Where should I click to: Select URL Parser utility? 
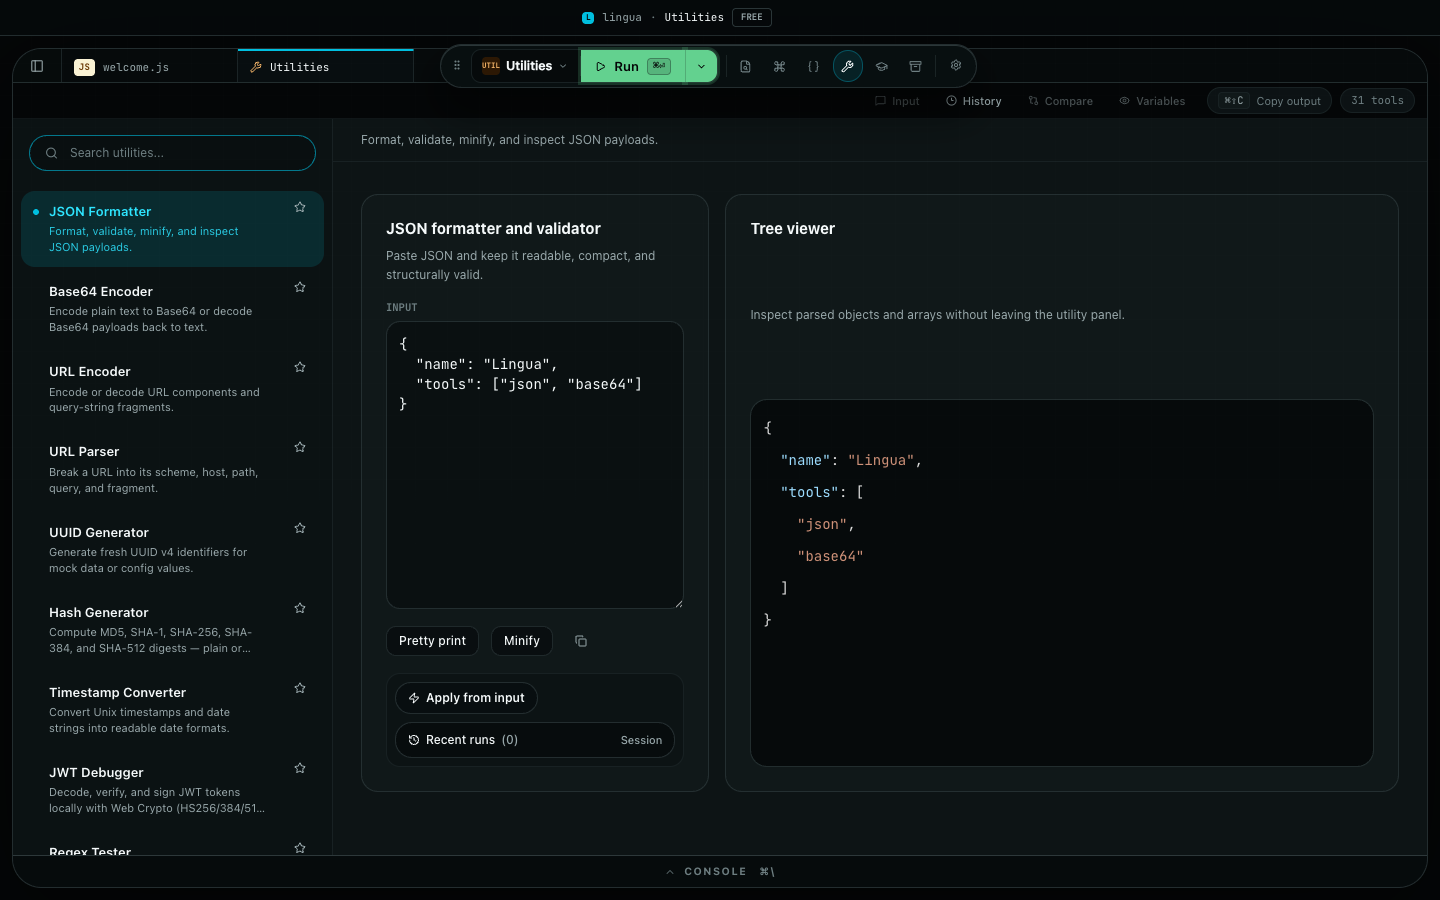coord(172,469)
